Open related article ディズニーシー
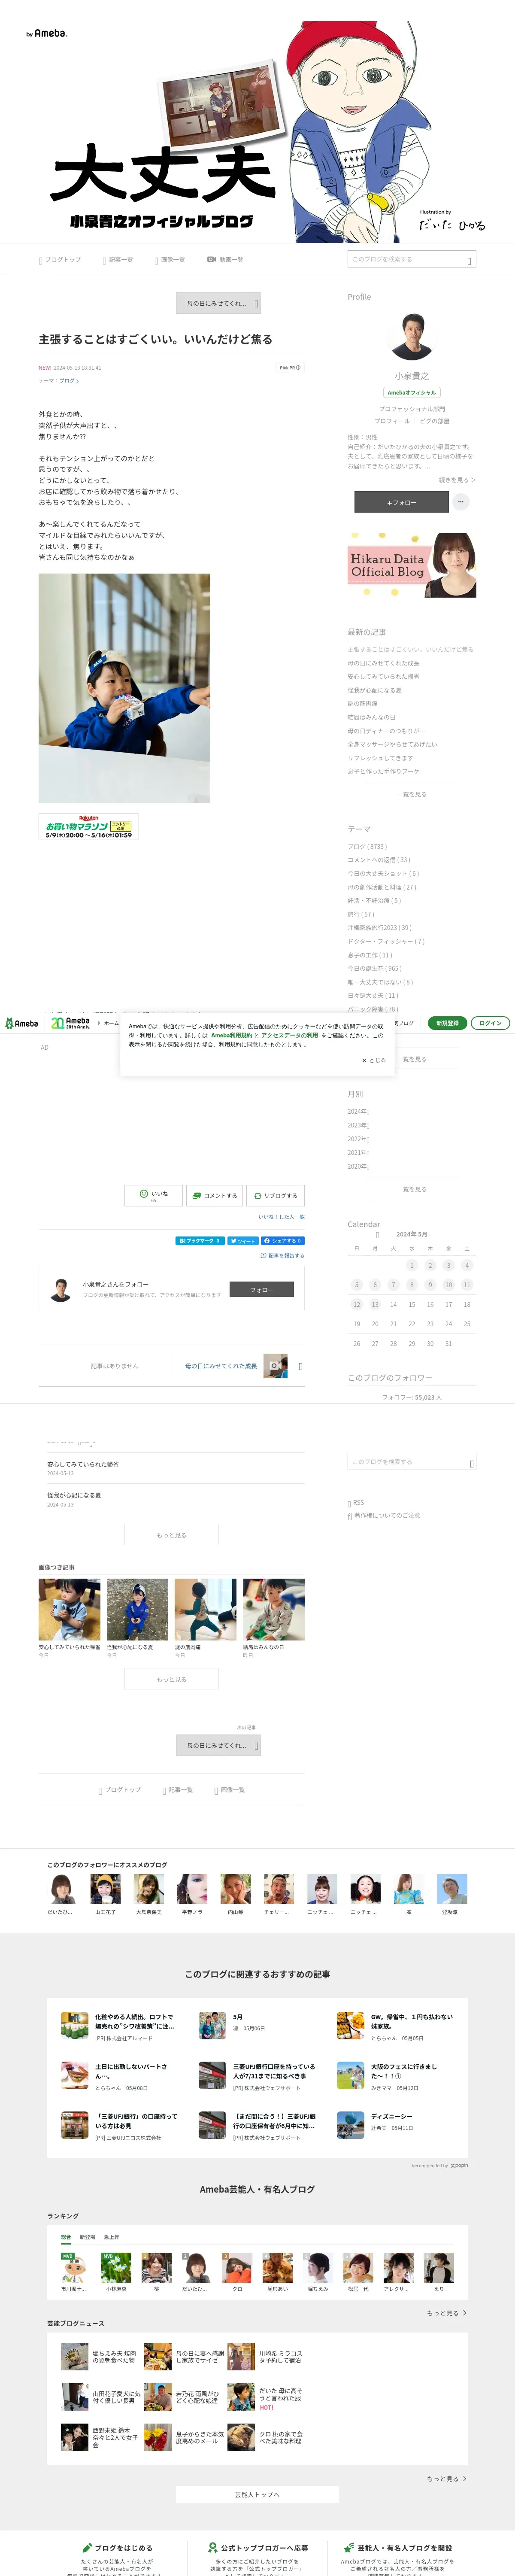Image resolution: width=515 pixels, height=2576 pixels. pos(392,2116)
